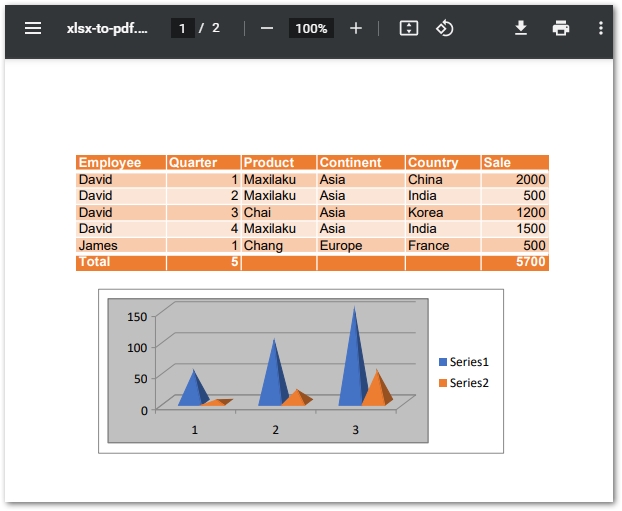The height and width of the screenshot is (511, 622).
Task: Click the xlsx-to-pdf file name title
Action: click(x=107, y=28)
